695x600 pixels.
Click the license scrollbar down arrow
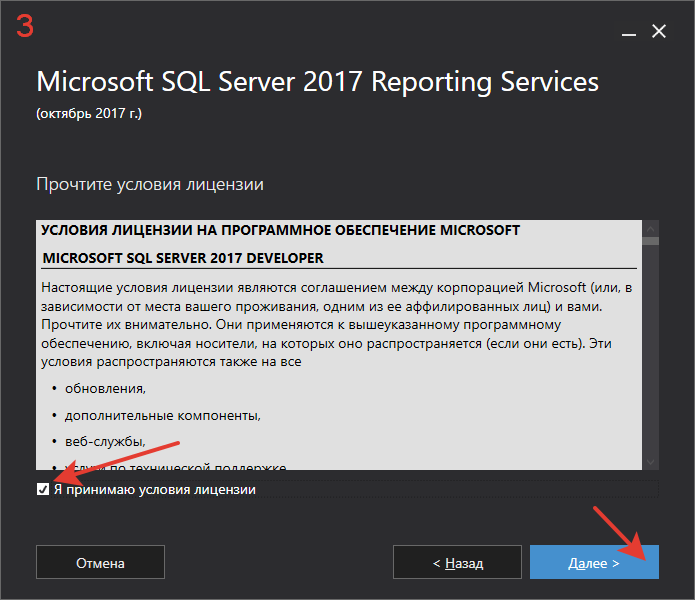[650, 462]
